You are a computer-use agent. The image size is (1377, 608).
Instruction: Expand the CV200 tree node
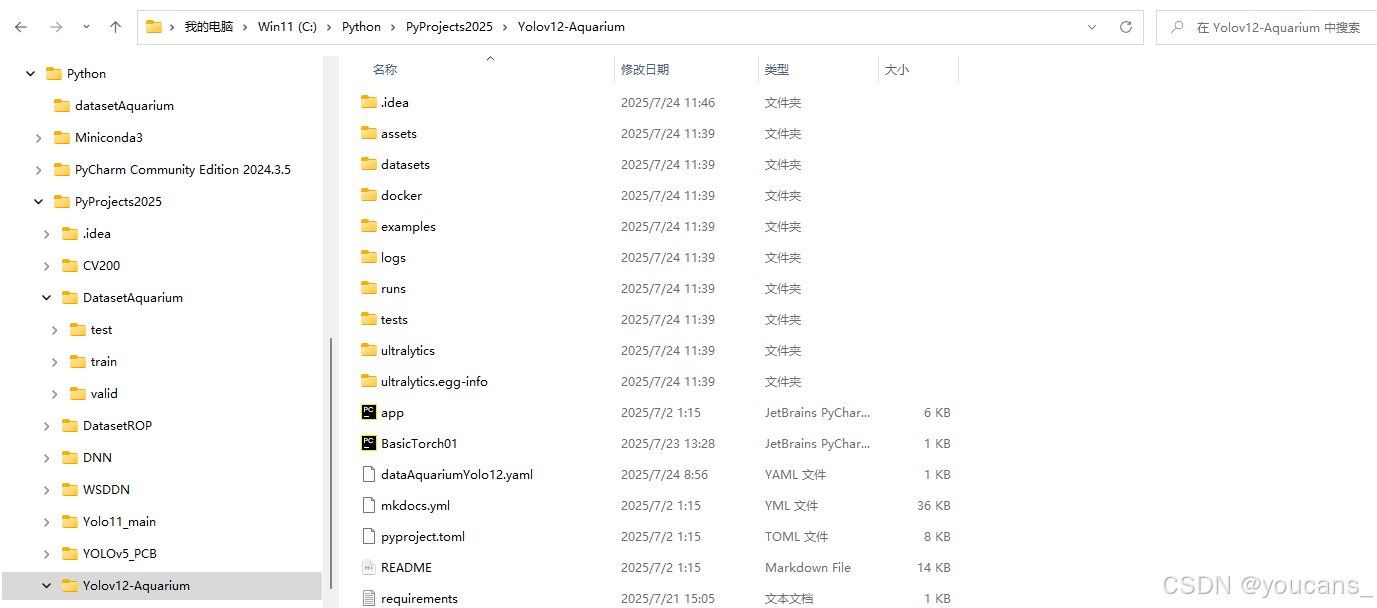46,266
